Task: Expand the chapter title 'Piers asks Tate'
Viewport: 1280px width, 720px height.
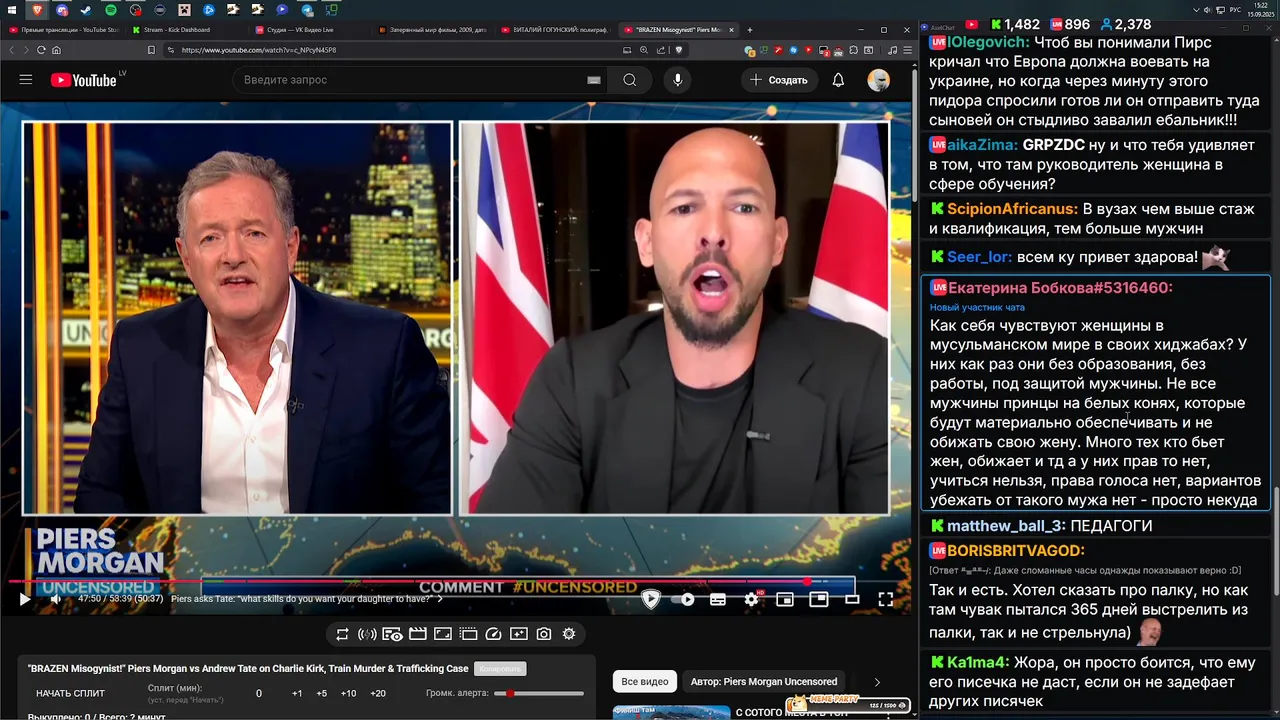Action: 306,599
